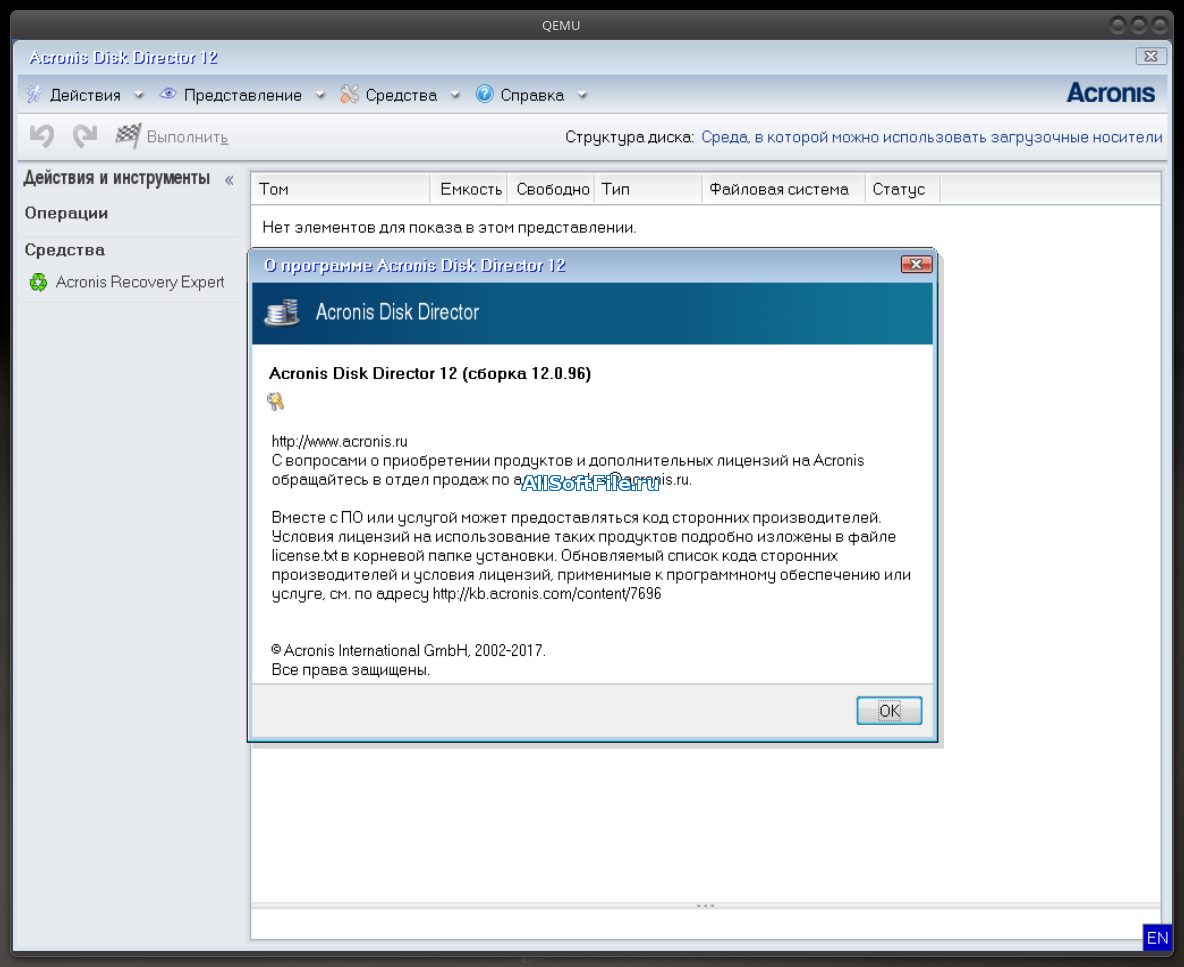Click the last QEMU window control button

coord(1160,25)
